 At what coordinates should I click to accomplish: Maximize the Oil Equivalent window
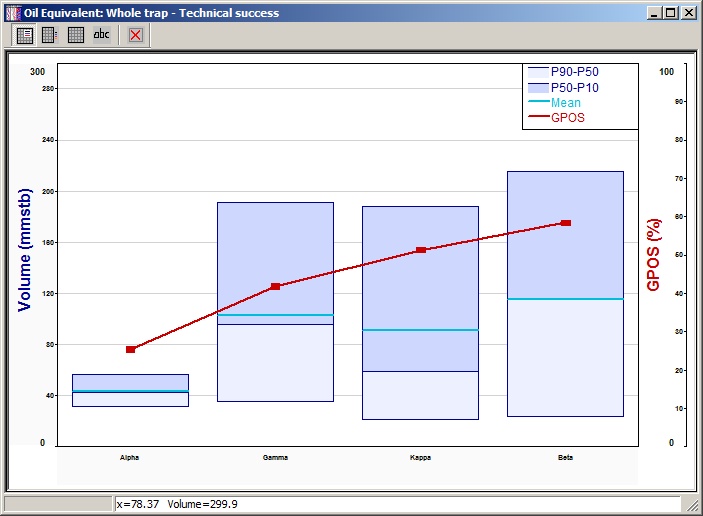pyautogui.click(x=671, y=13)
